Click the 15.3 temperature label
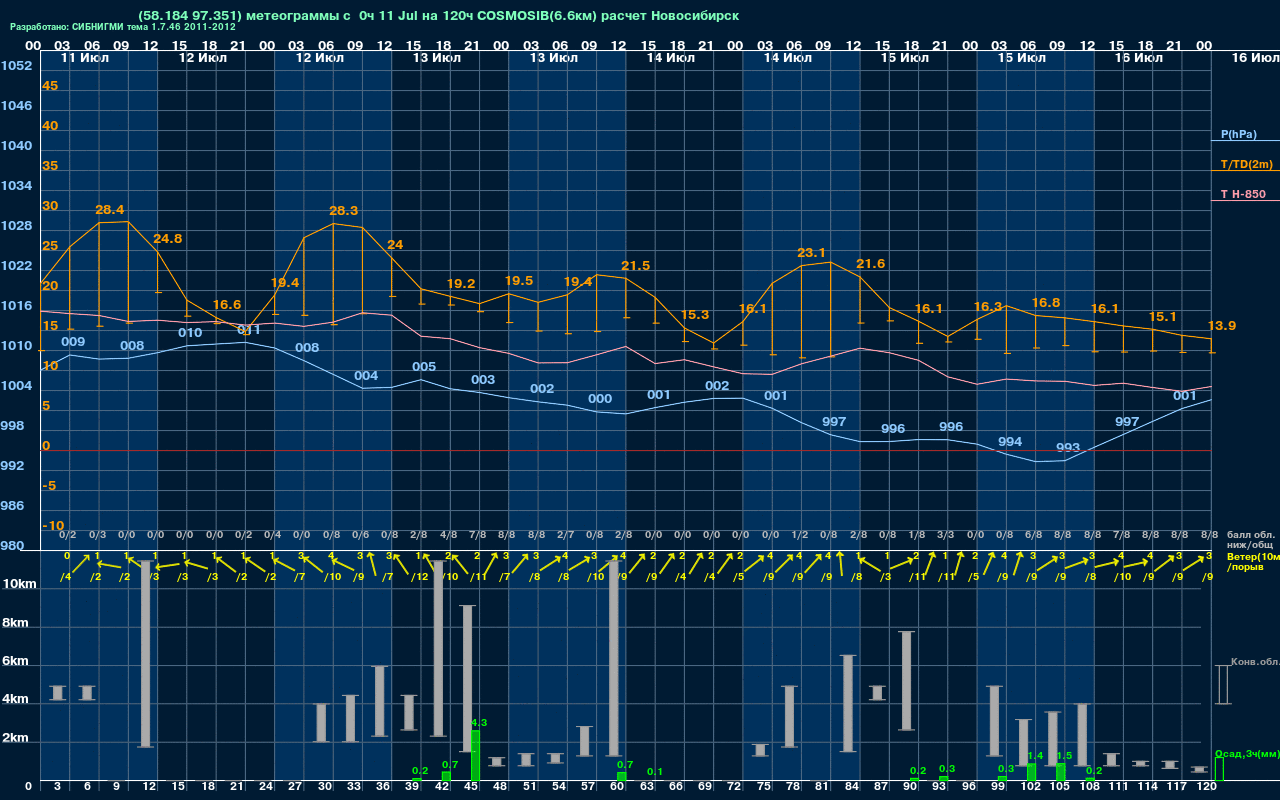 pyautogui.click(x=695, y=315)
